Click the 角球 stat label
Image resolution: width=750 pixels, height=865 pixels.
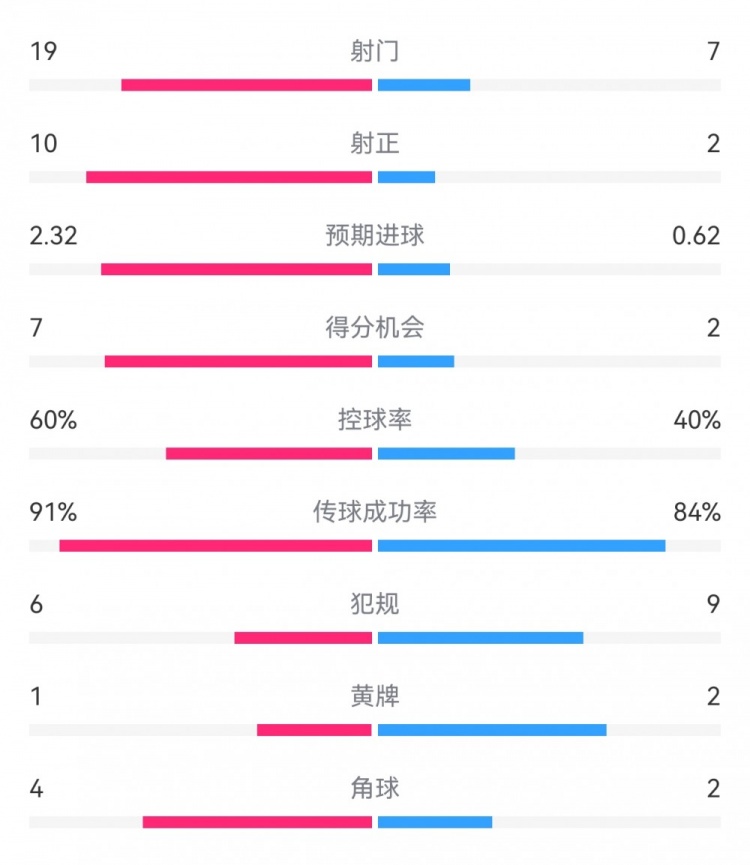[375, 788]
